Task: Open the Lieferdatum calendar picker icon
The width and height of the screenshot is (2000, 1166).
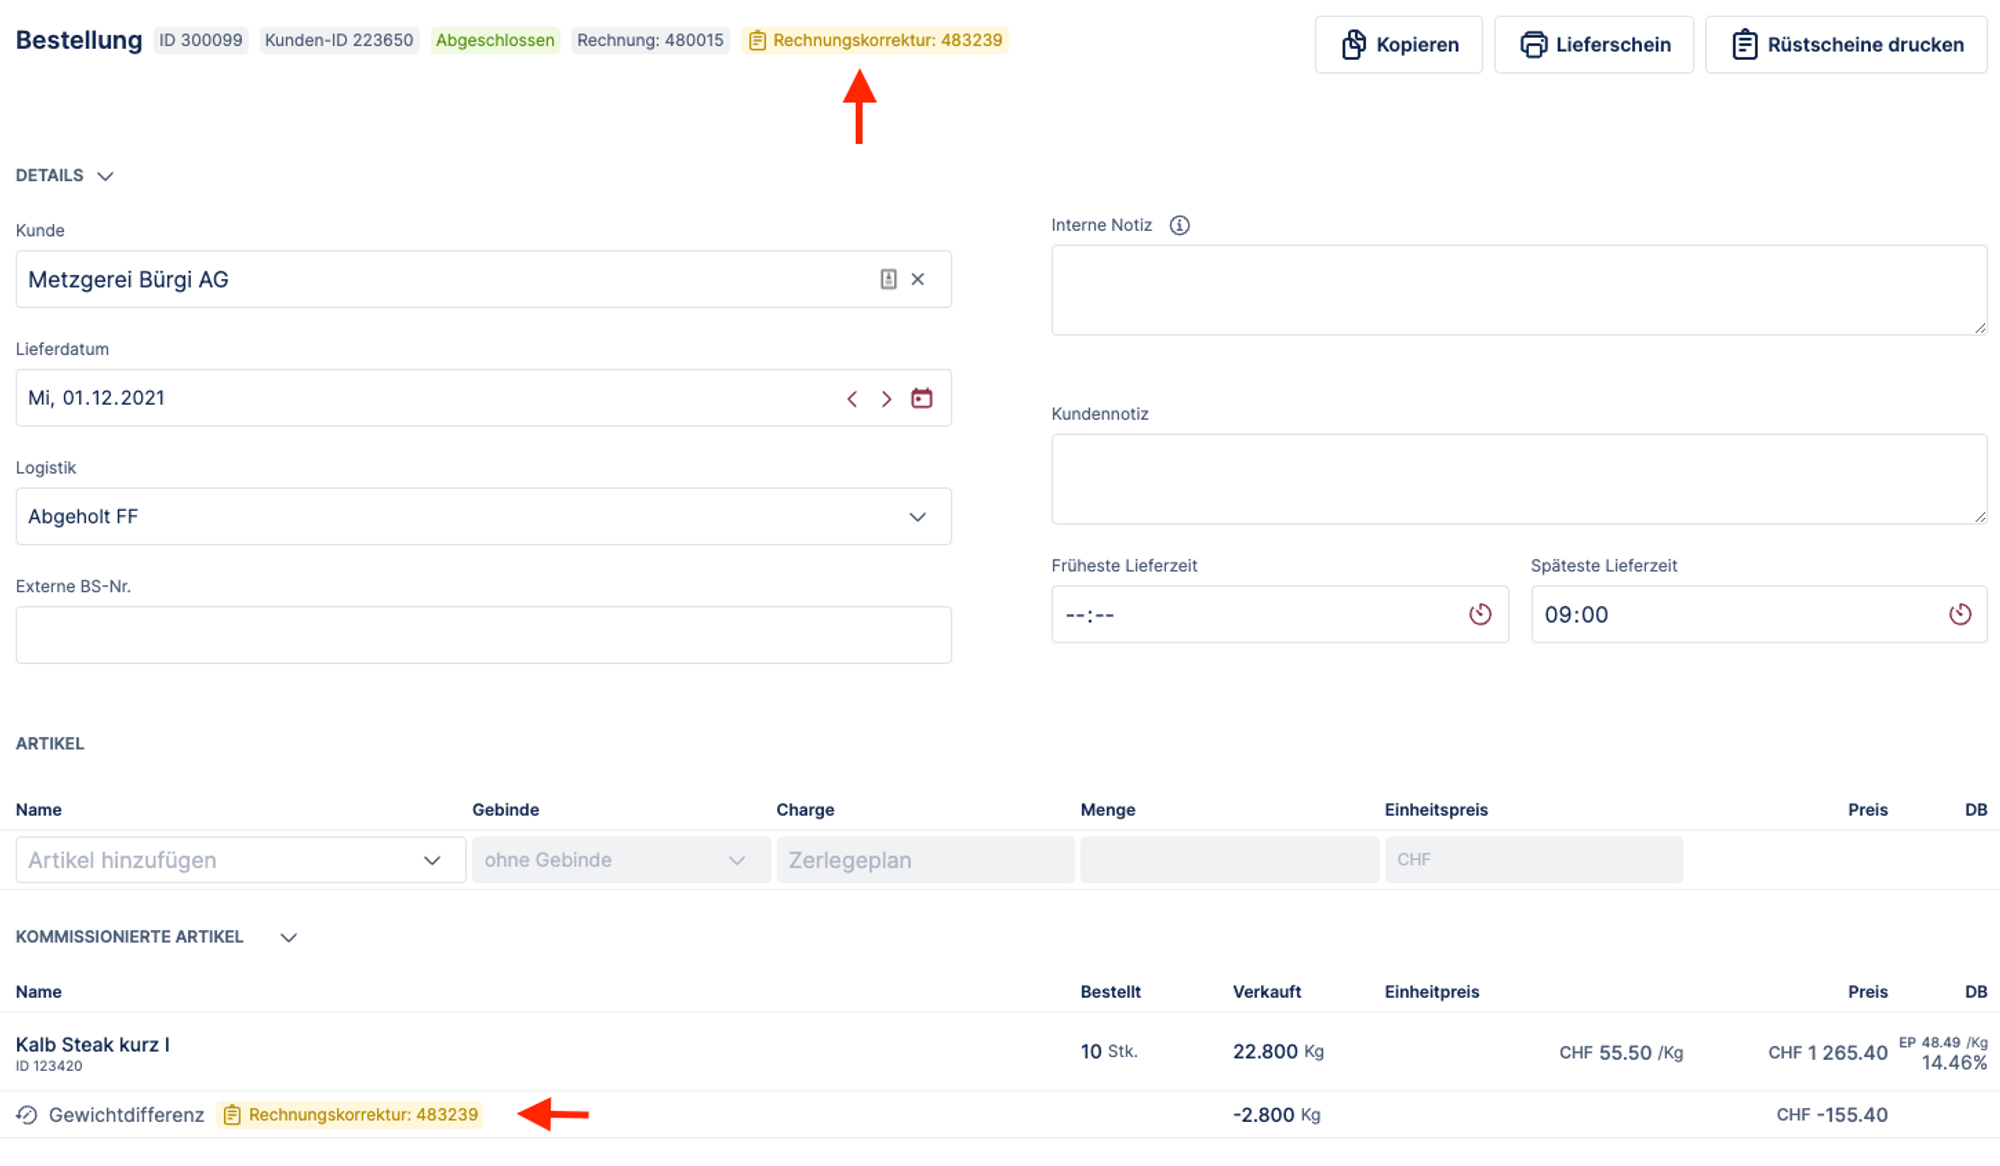Action: point(922,398)
